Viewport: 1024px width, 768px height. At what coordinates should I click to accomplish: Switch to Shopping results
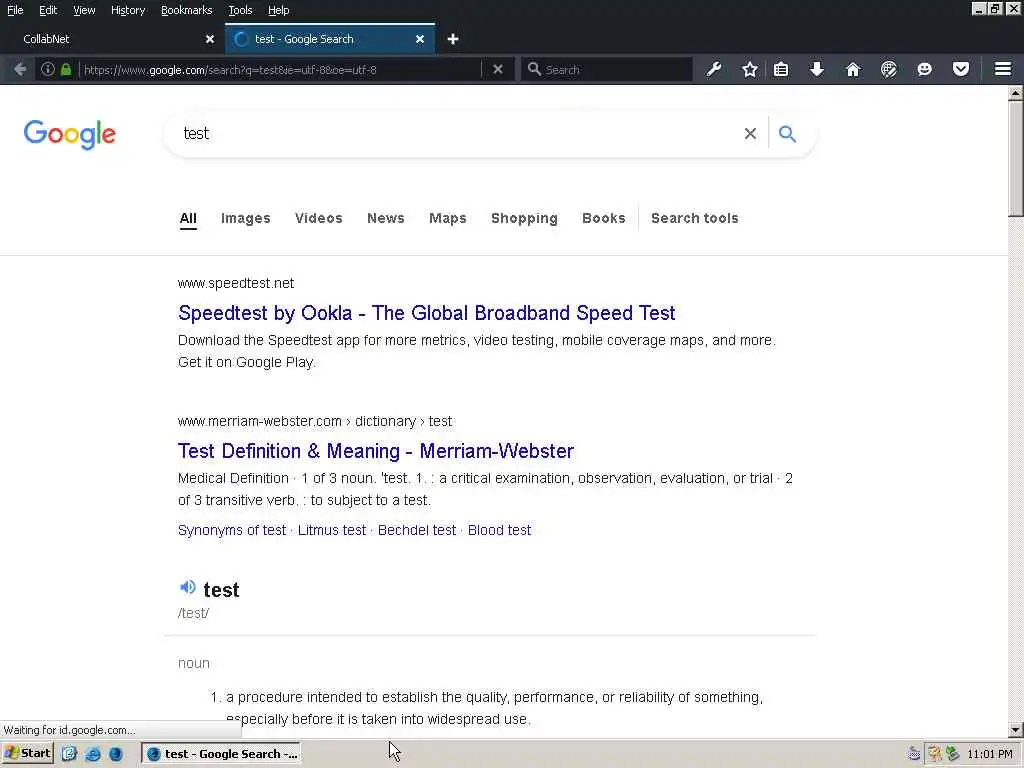click(x=524, y=218)
